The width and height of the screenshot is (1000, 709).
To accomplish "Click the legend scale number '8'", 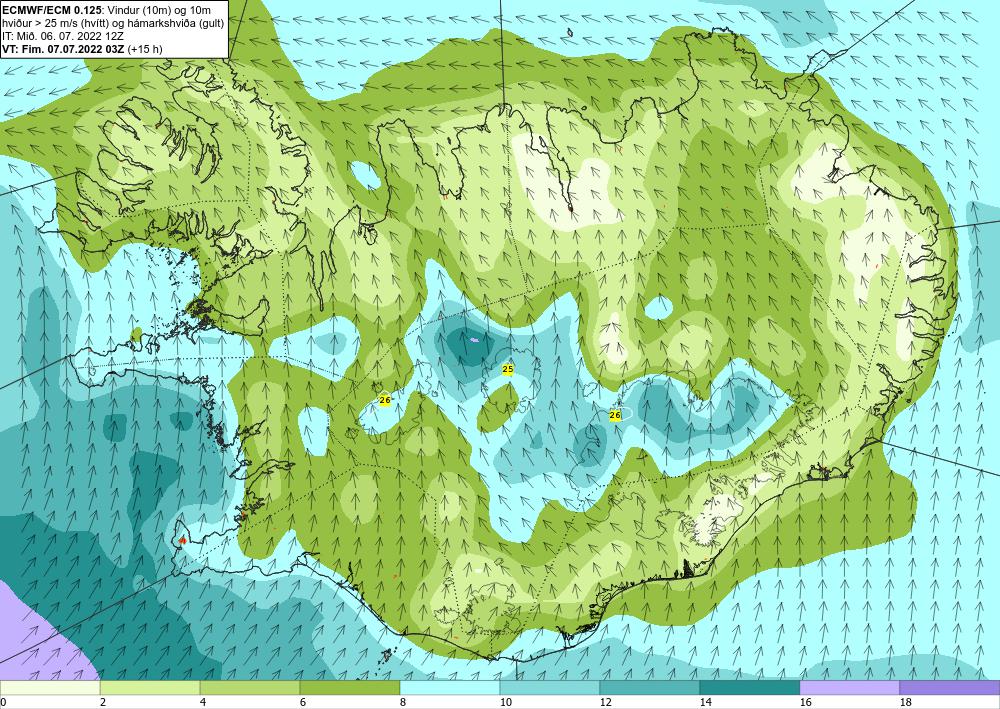I will [403, 702].
